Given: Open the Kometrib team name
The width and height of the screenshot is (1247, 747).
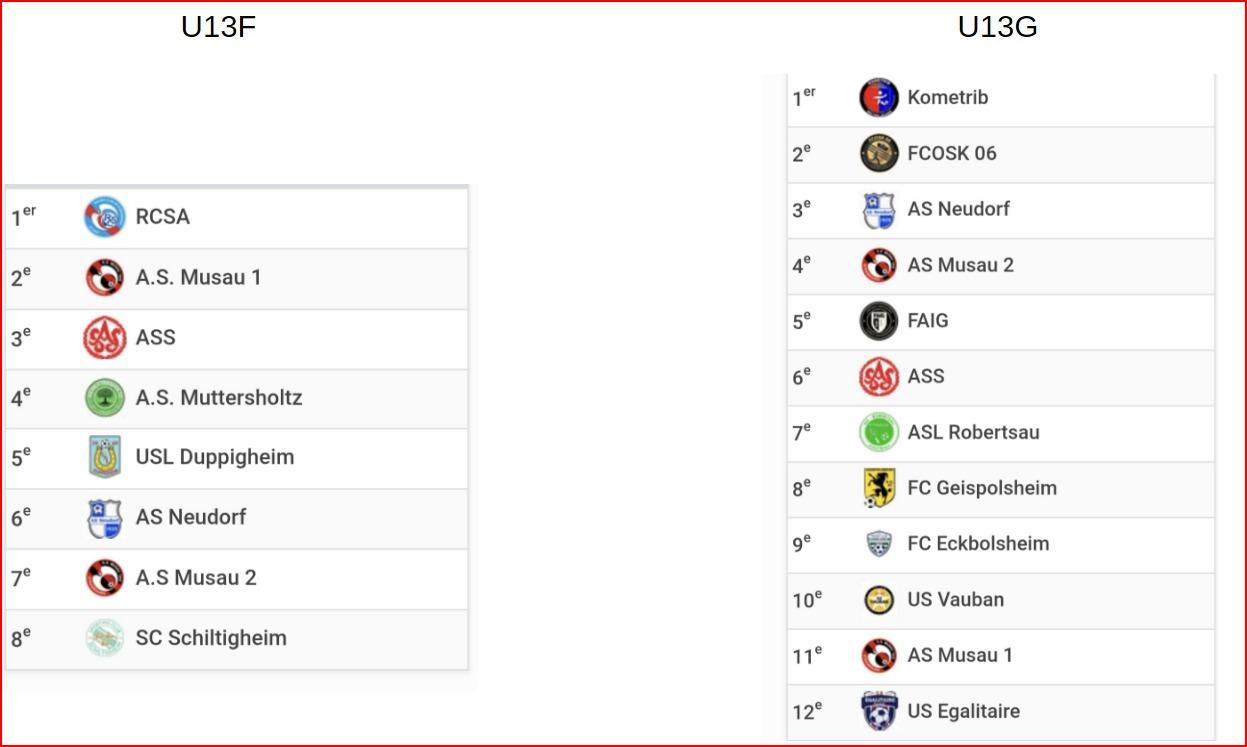Looking at the screenshot, I should (x=947, y=98).
